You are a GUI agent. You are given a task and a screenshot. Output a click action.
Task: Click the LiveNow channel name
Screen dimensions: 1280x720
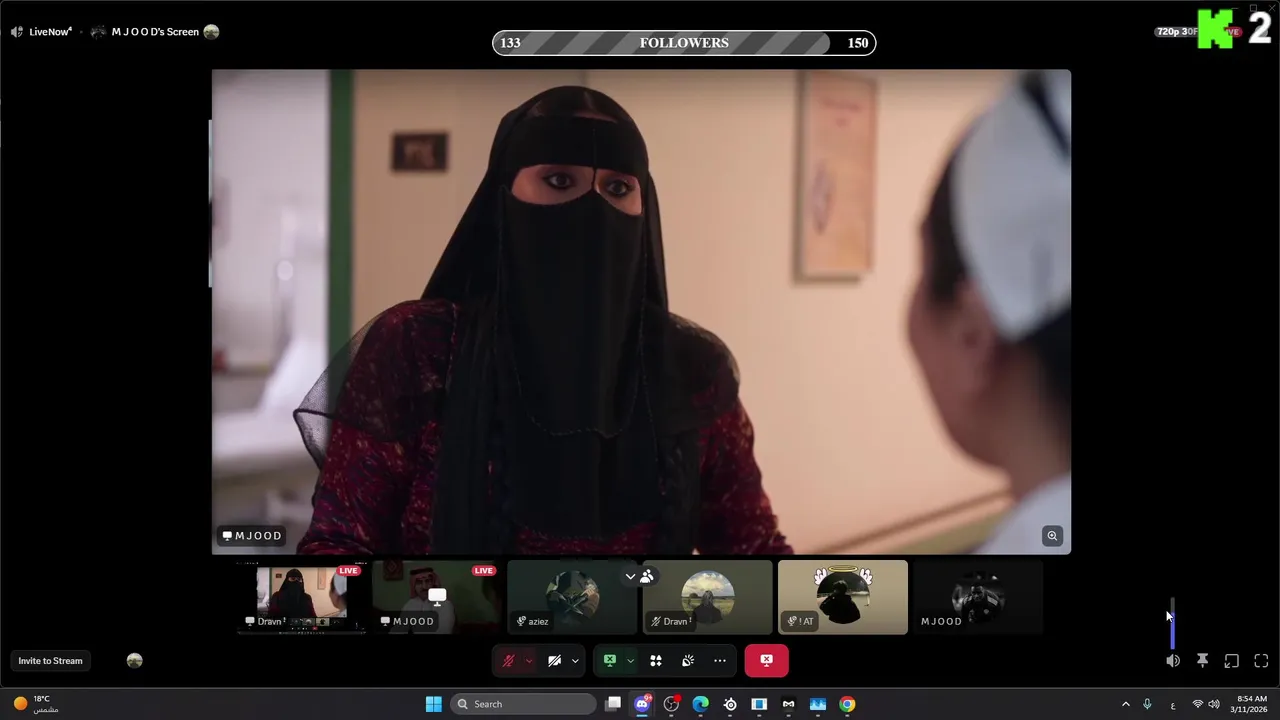tap(50, 32)
